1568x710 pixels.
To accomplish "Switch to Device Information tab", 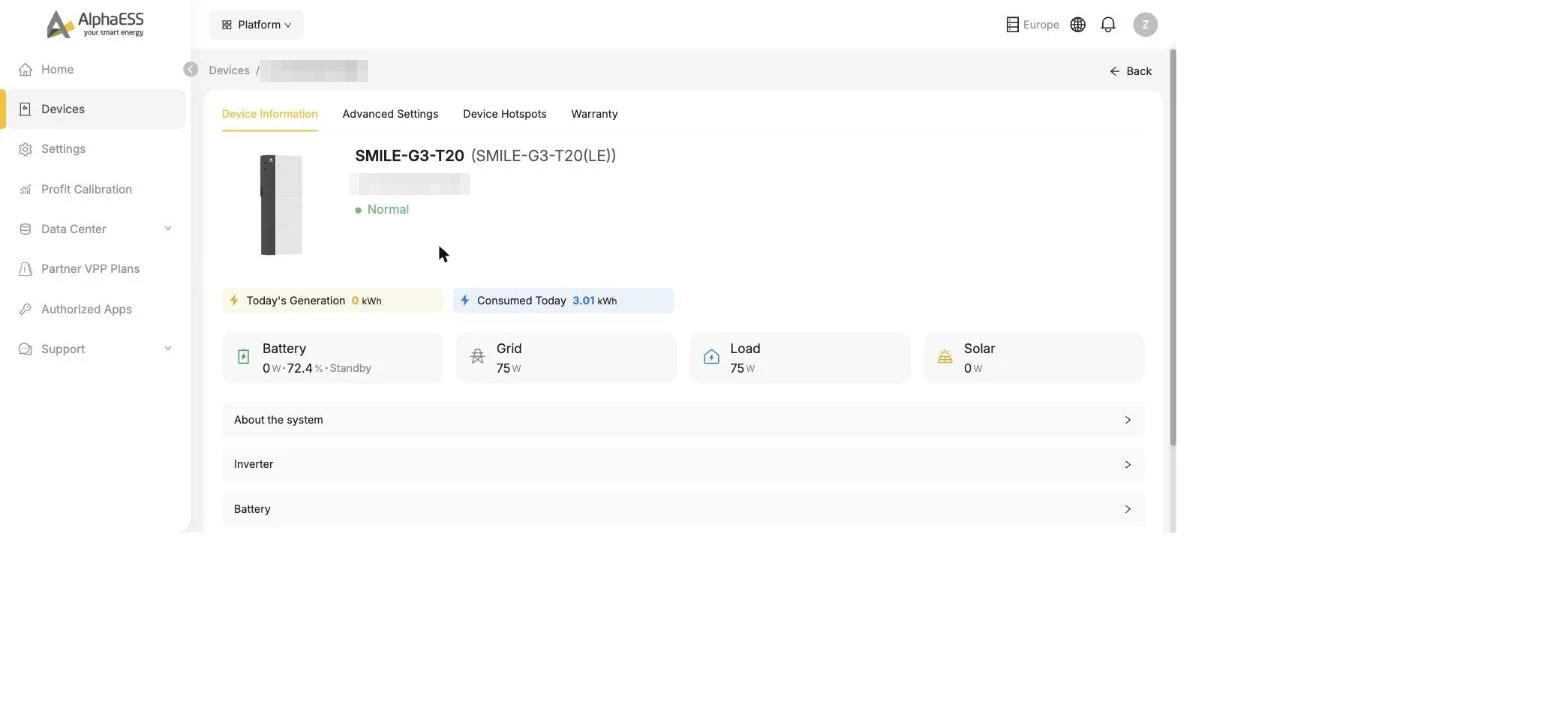I will click(270, 114).
